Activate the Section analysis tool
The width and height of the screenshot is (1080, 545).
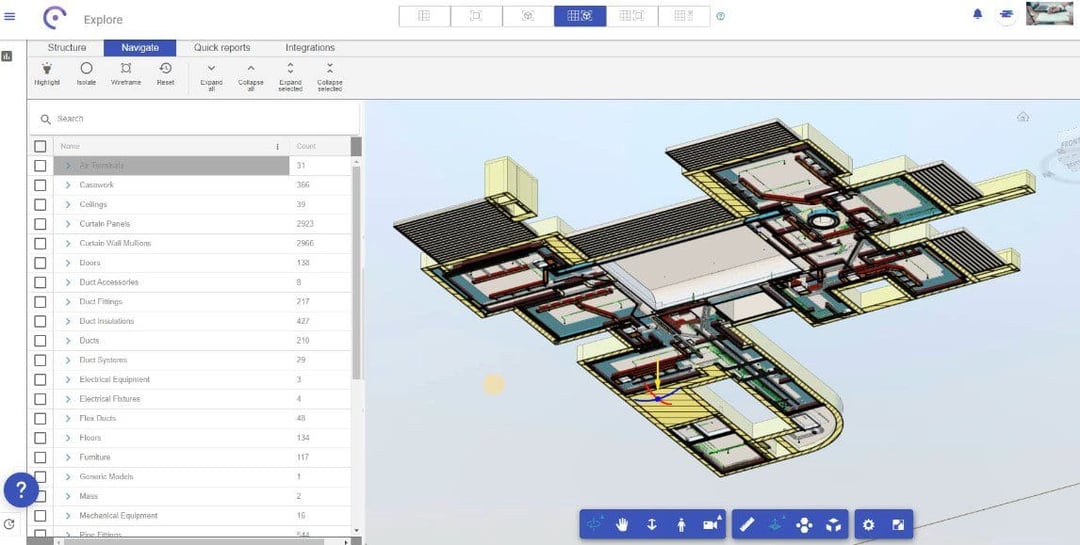point(776,525)
